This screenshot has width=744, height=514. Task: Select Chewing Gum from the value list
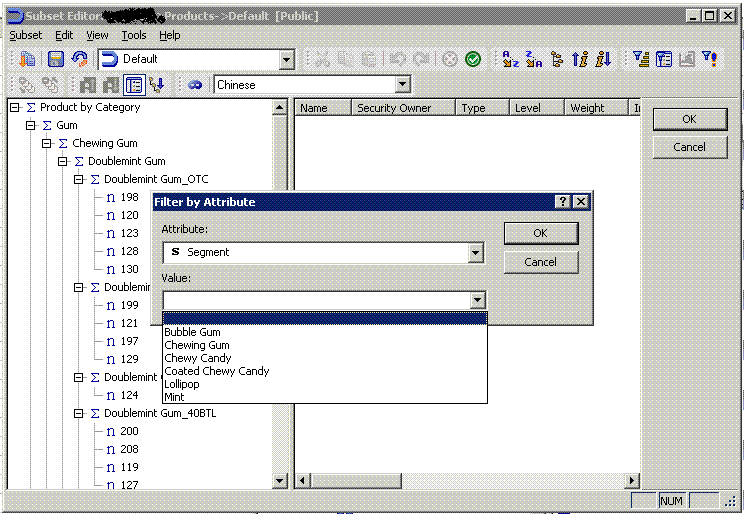coord(197,345)
